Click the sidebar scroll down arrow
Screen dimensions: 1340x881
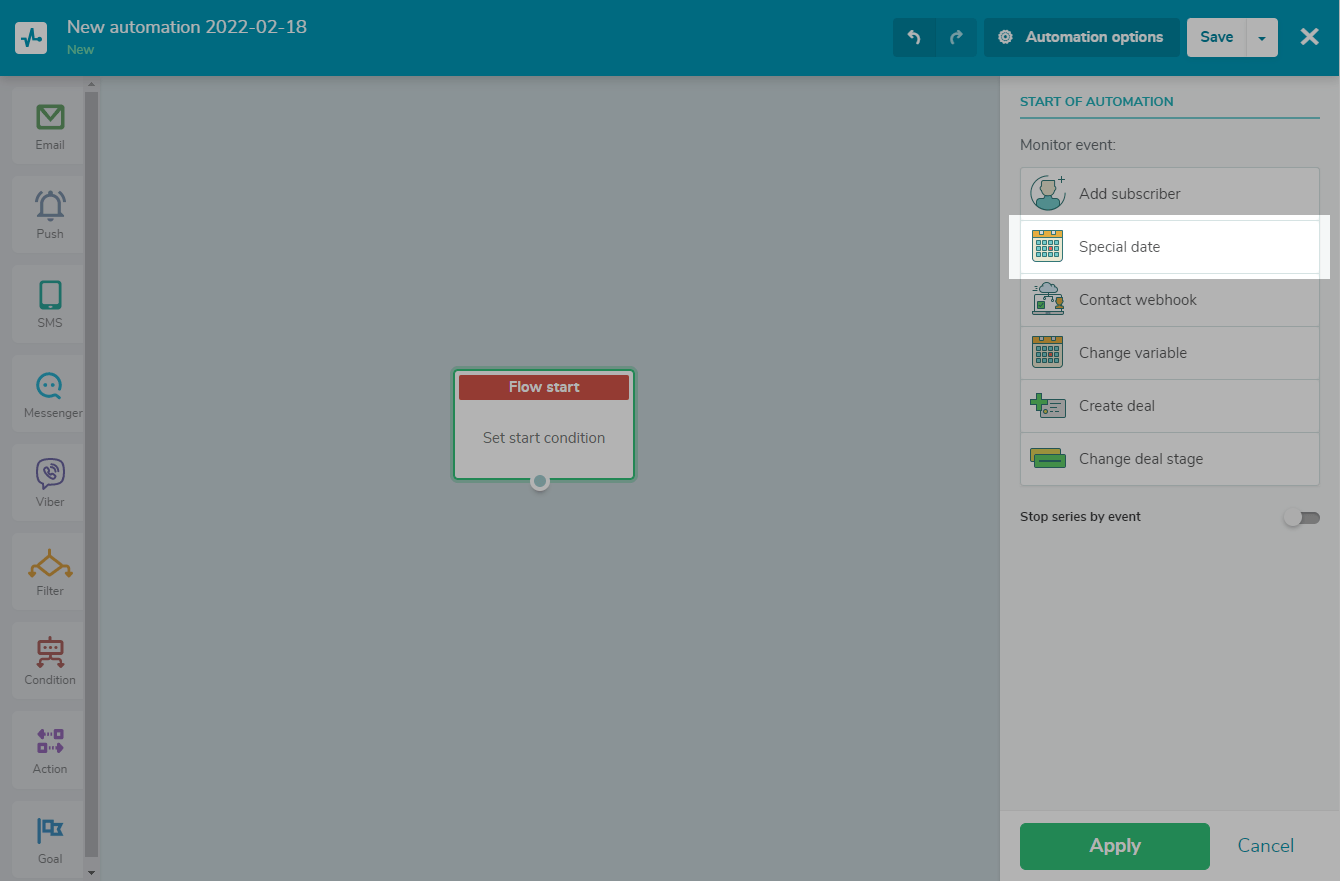[x=91, y=872]
